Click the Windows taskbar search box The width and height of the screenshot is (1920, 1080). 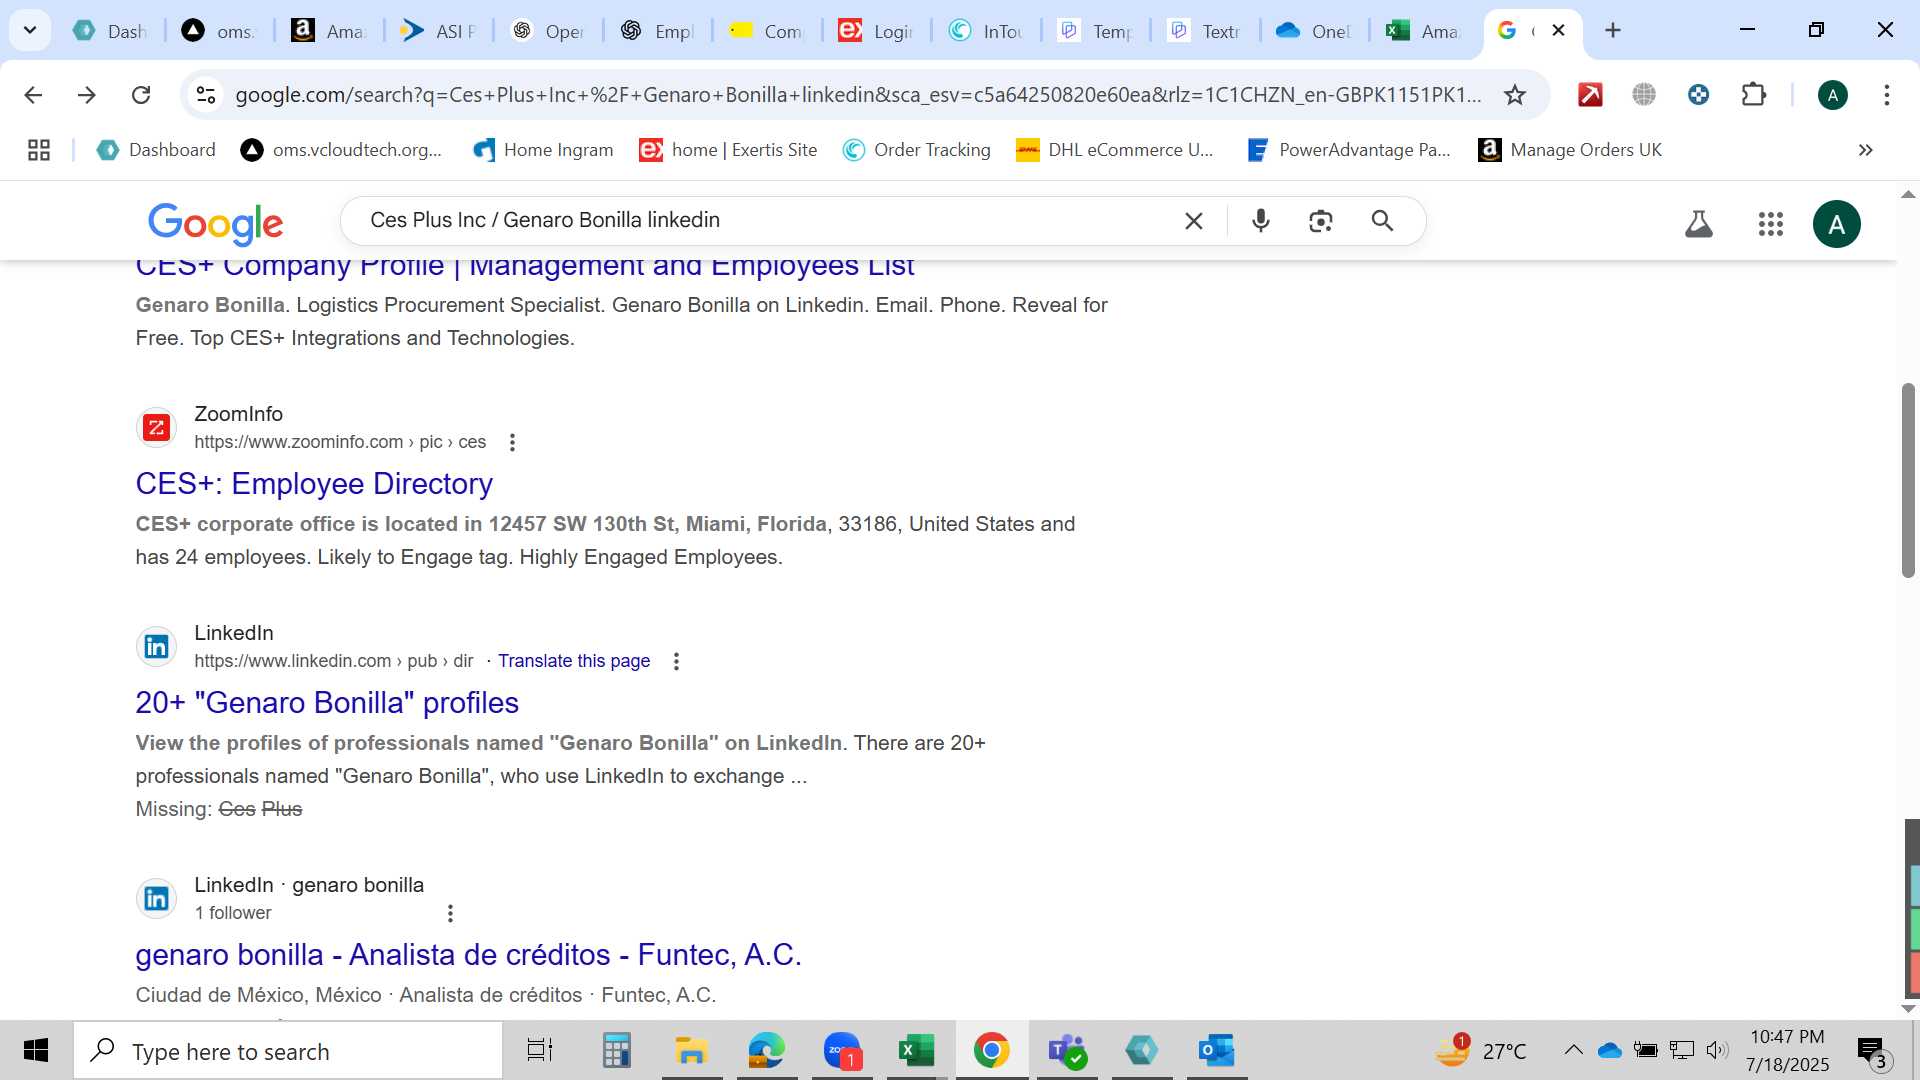click(x=288, y=1051)
